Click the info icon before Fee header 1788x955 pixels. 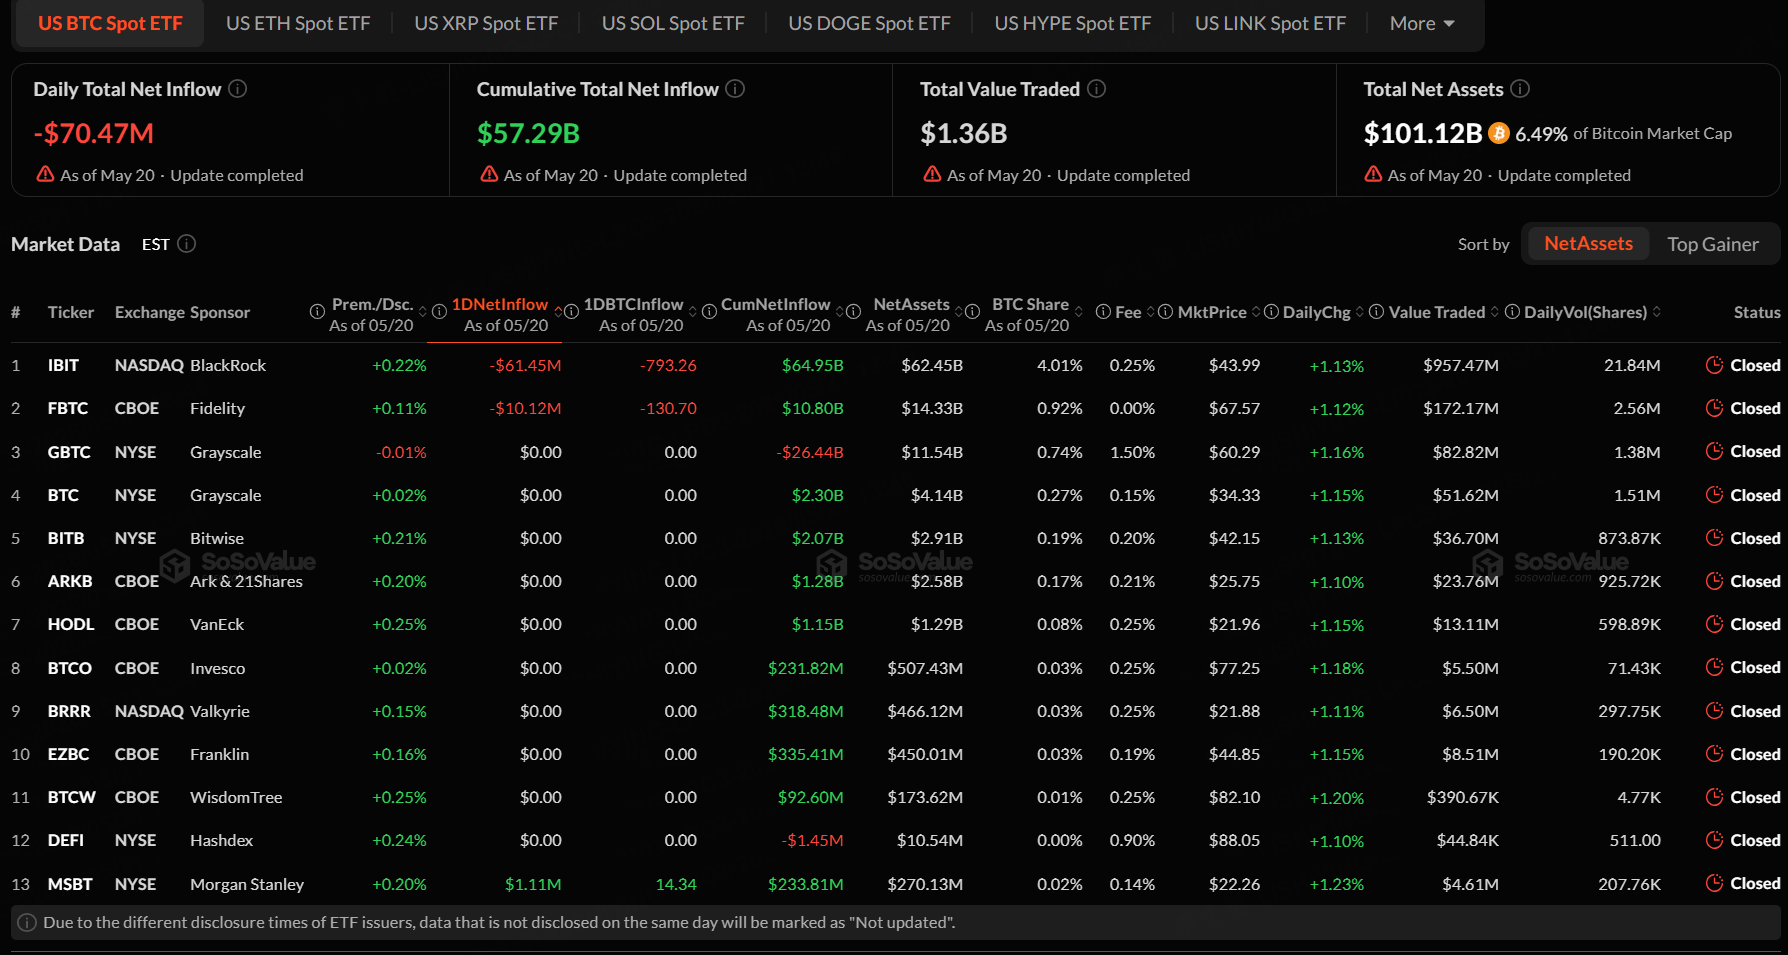pos(1103,312)
